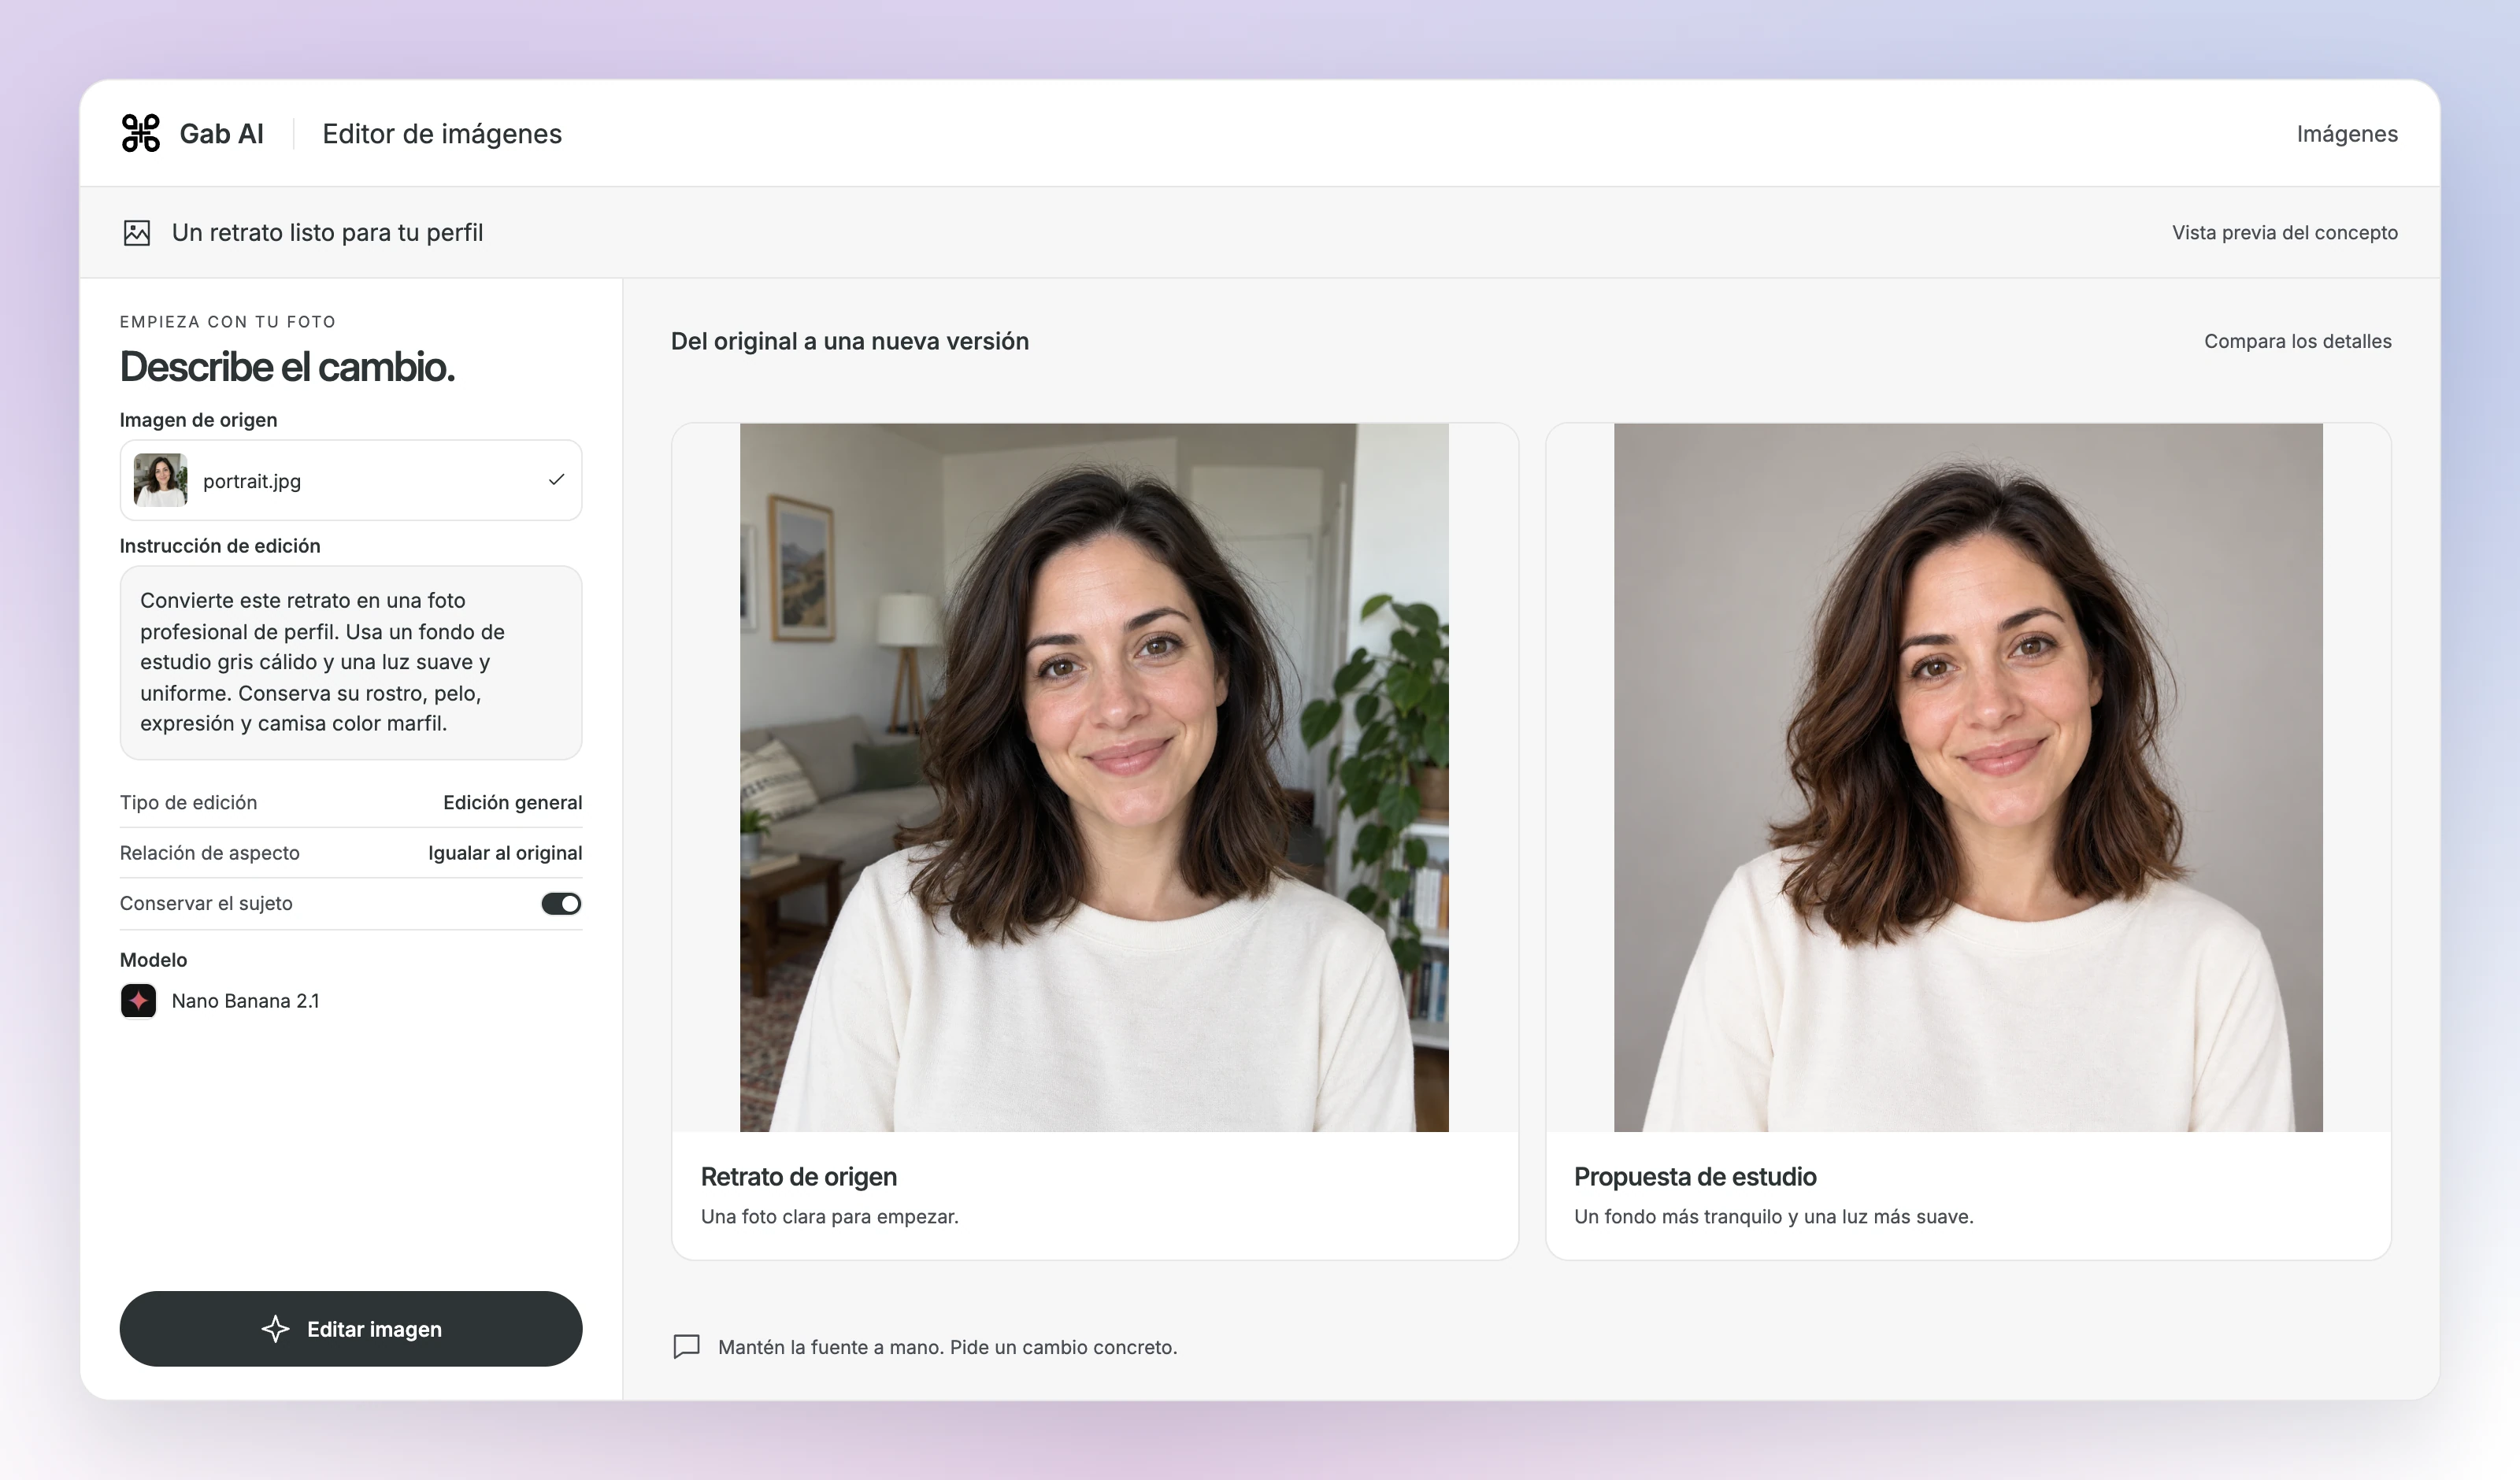
Task: Click the 'Del original a una nueva versión' heading
Action: 850,341
